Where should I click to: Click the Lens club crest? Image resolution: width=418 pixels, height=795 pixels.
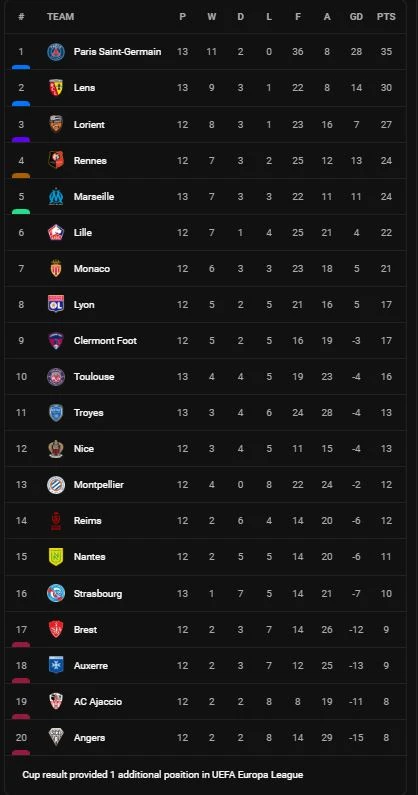[56, 88]
